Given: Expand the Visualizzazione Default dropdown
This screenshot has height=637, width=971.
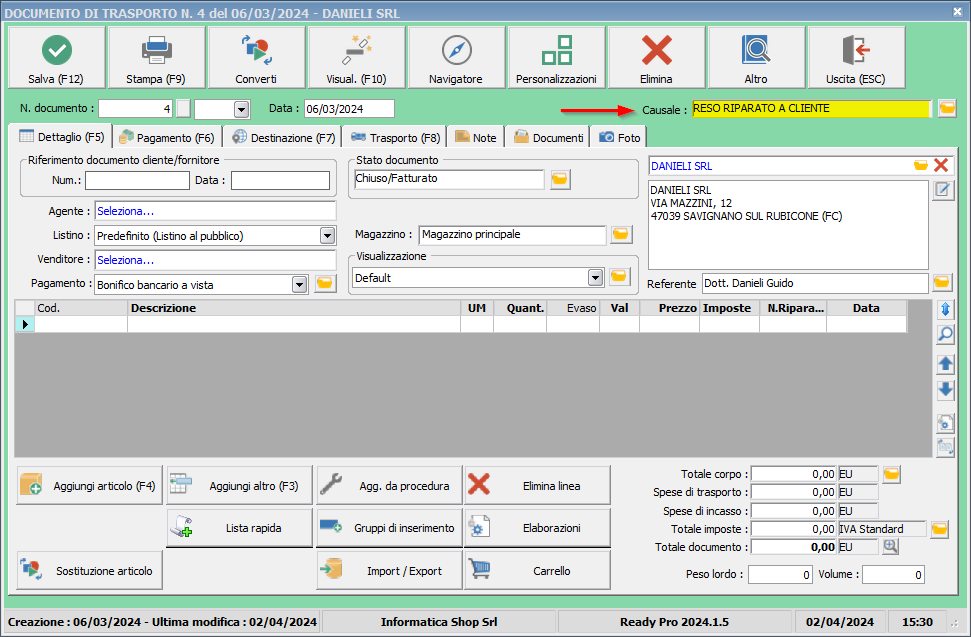Looking at the screenshot, I should (595, 277).
